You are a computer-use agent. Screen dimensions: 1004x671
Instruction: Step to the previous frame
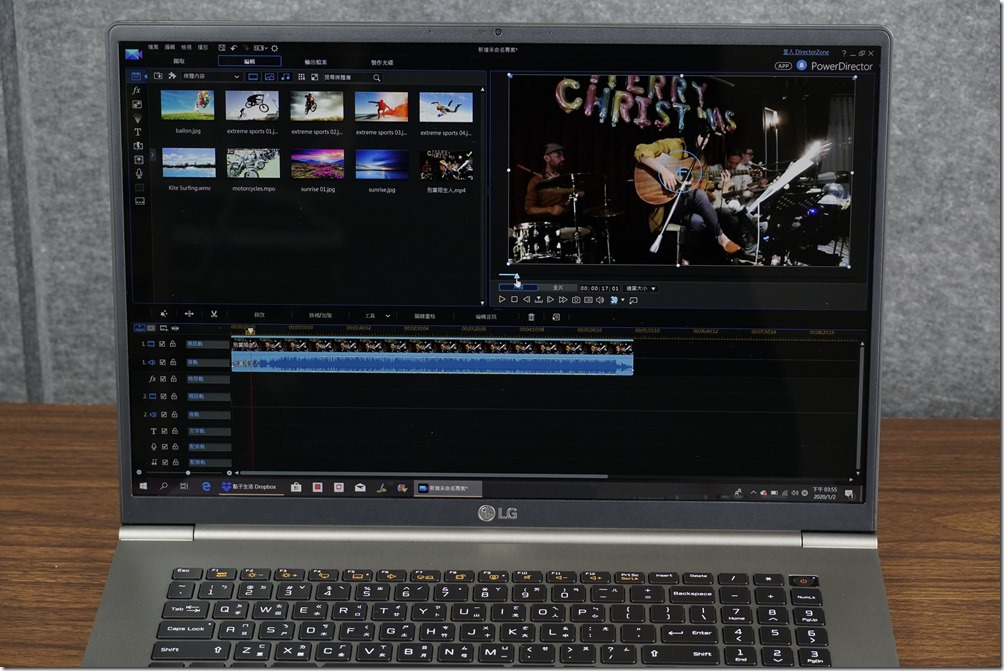526,299
